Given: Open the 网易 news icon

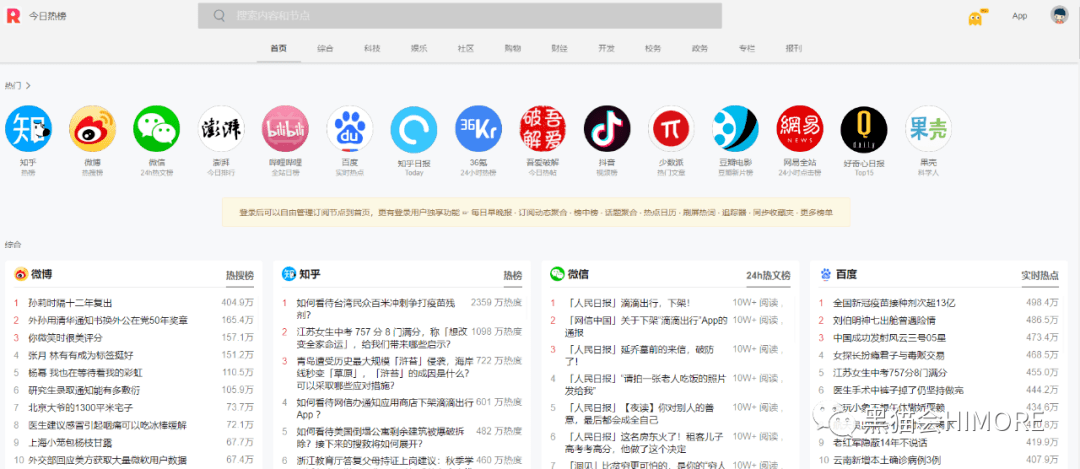Looking at the screenshot, I should tap(800, 129).
